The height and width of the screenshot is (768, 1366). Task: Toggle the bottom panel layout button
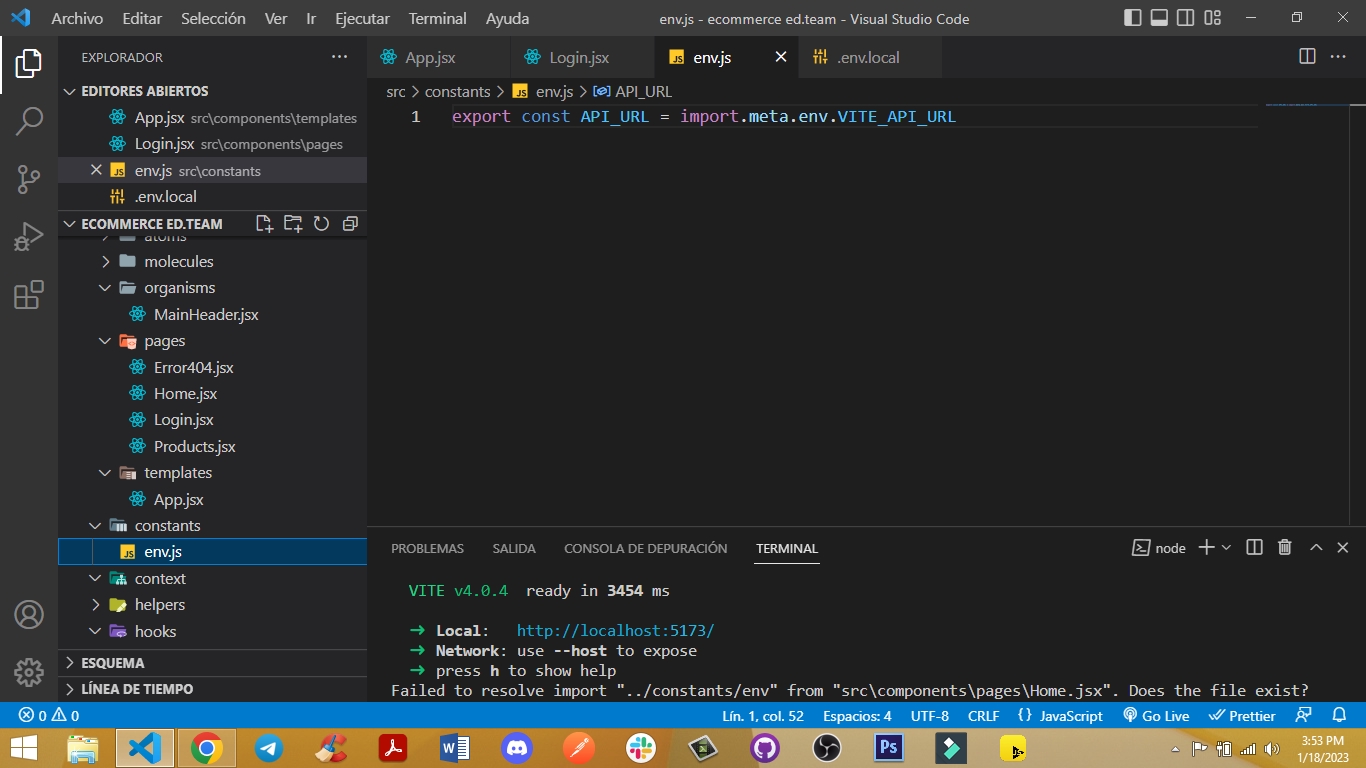pos(1159,18)
